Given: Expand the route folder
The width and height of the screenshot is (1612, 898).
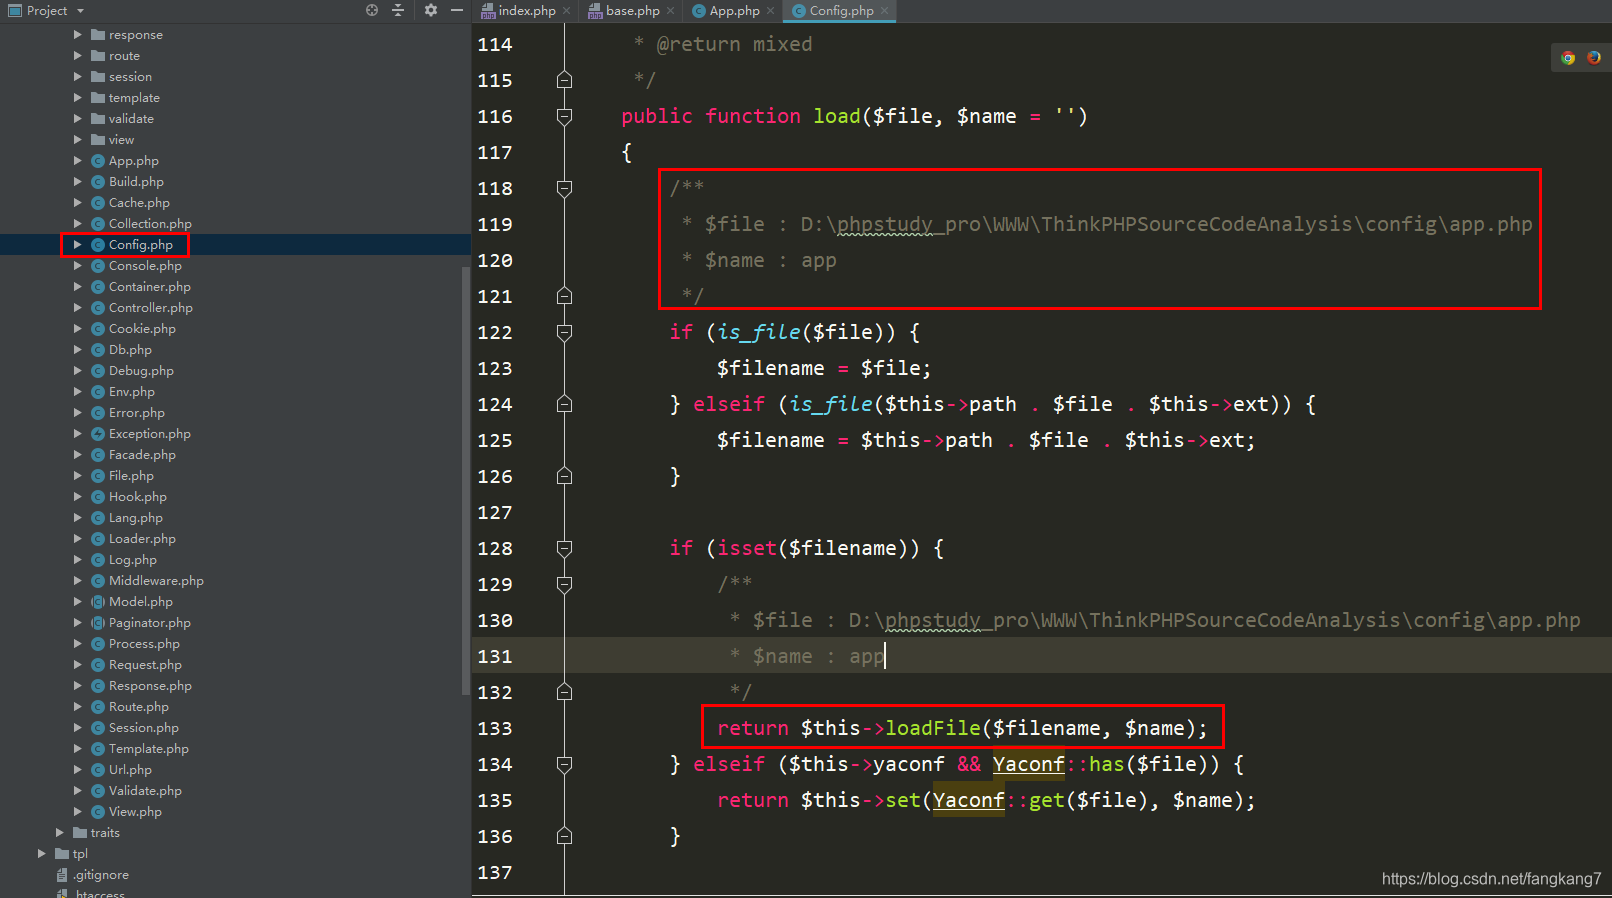Looking at the screenshot, I should coord(78,56).
